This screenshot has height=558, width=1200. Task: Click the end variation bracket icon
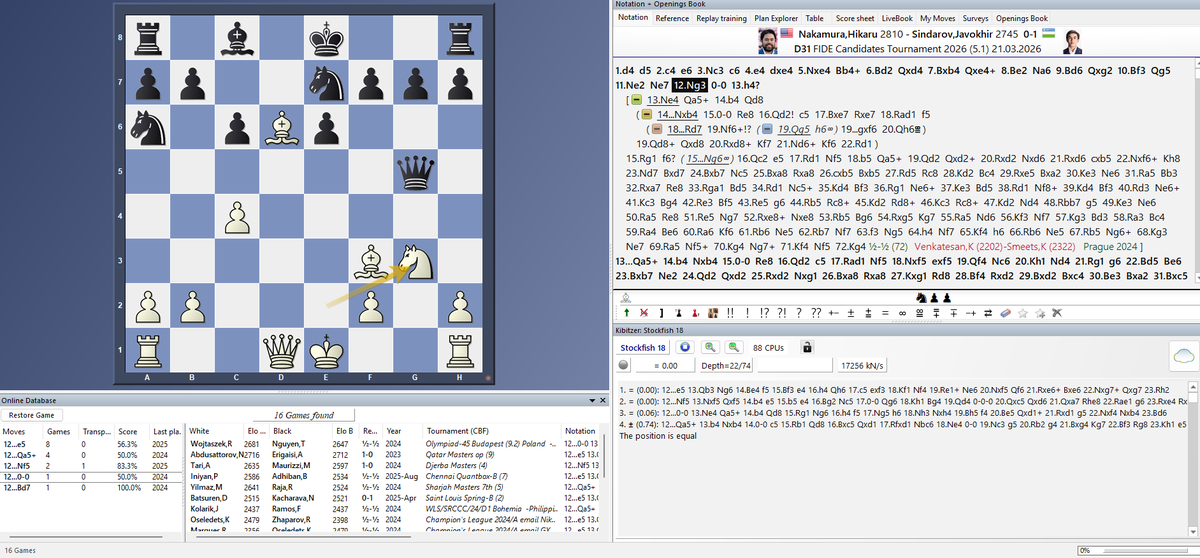[x=661, y=312]
